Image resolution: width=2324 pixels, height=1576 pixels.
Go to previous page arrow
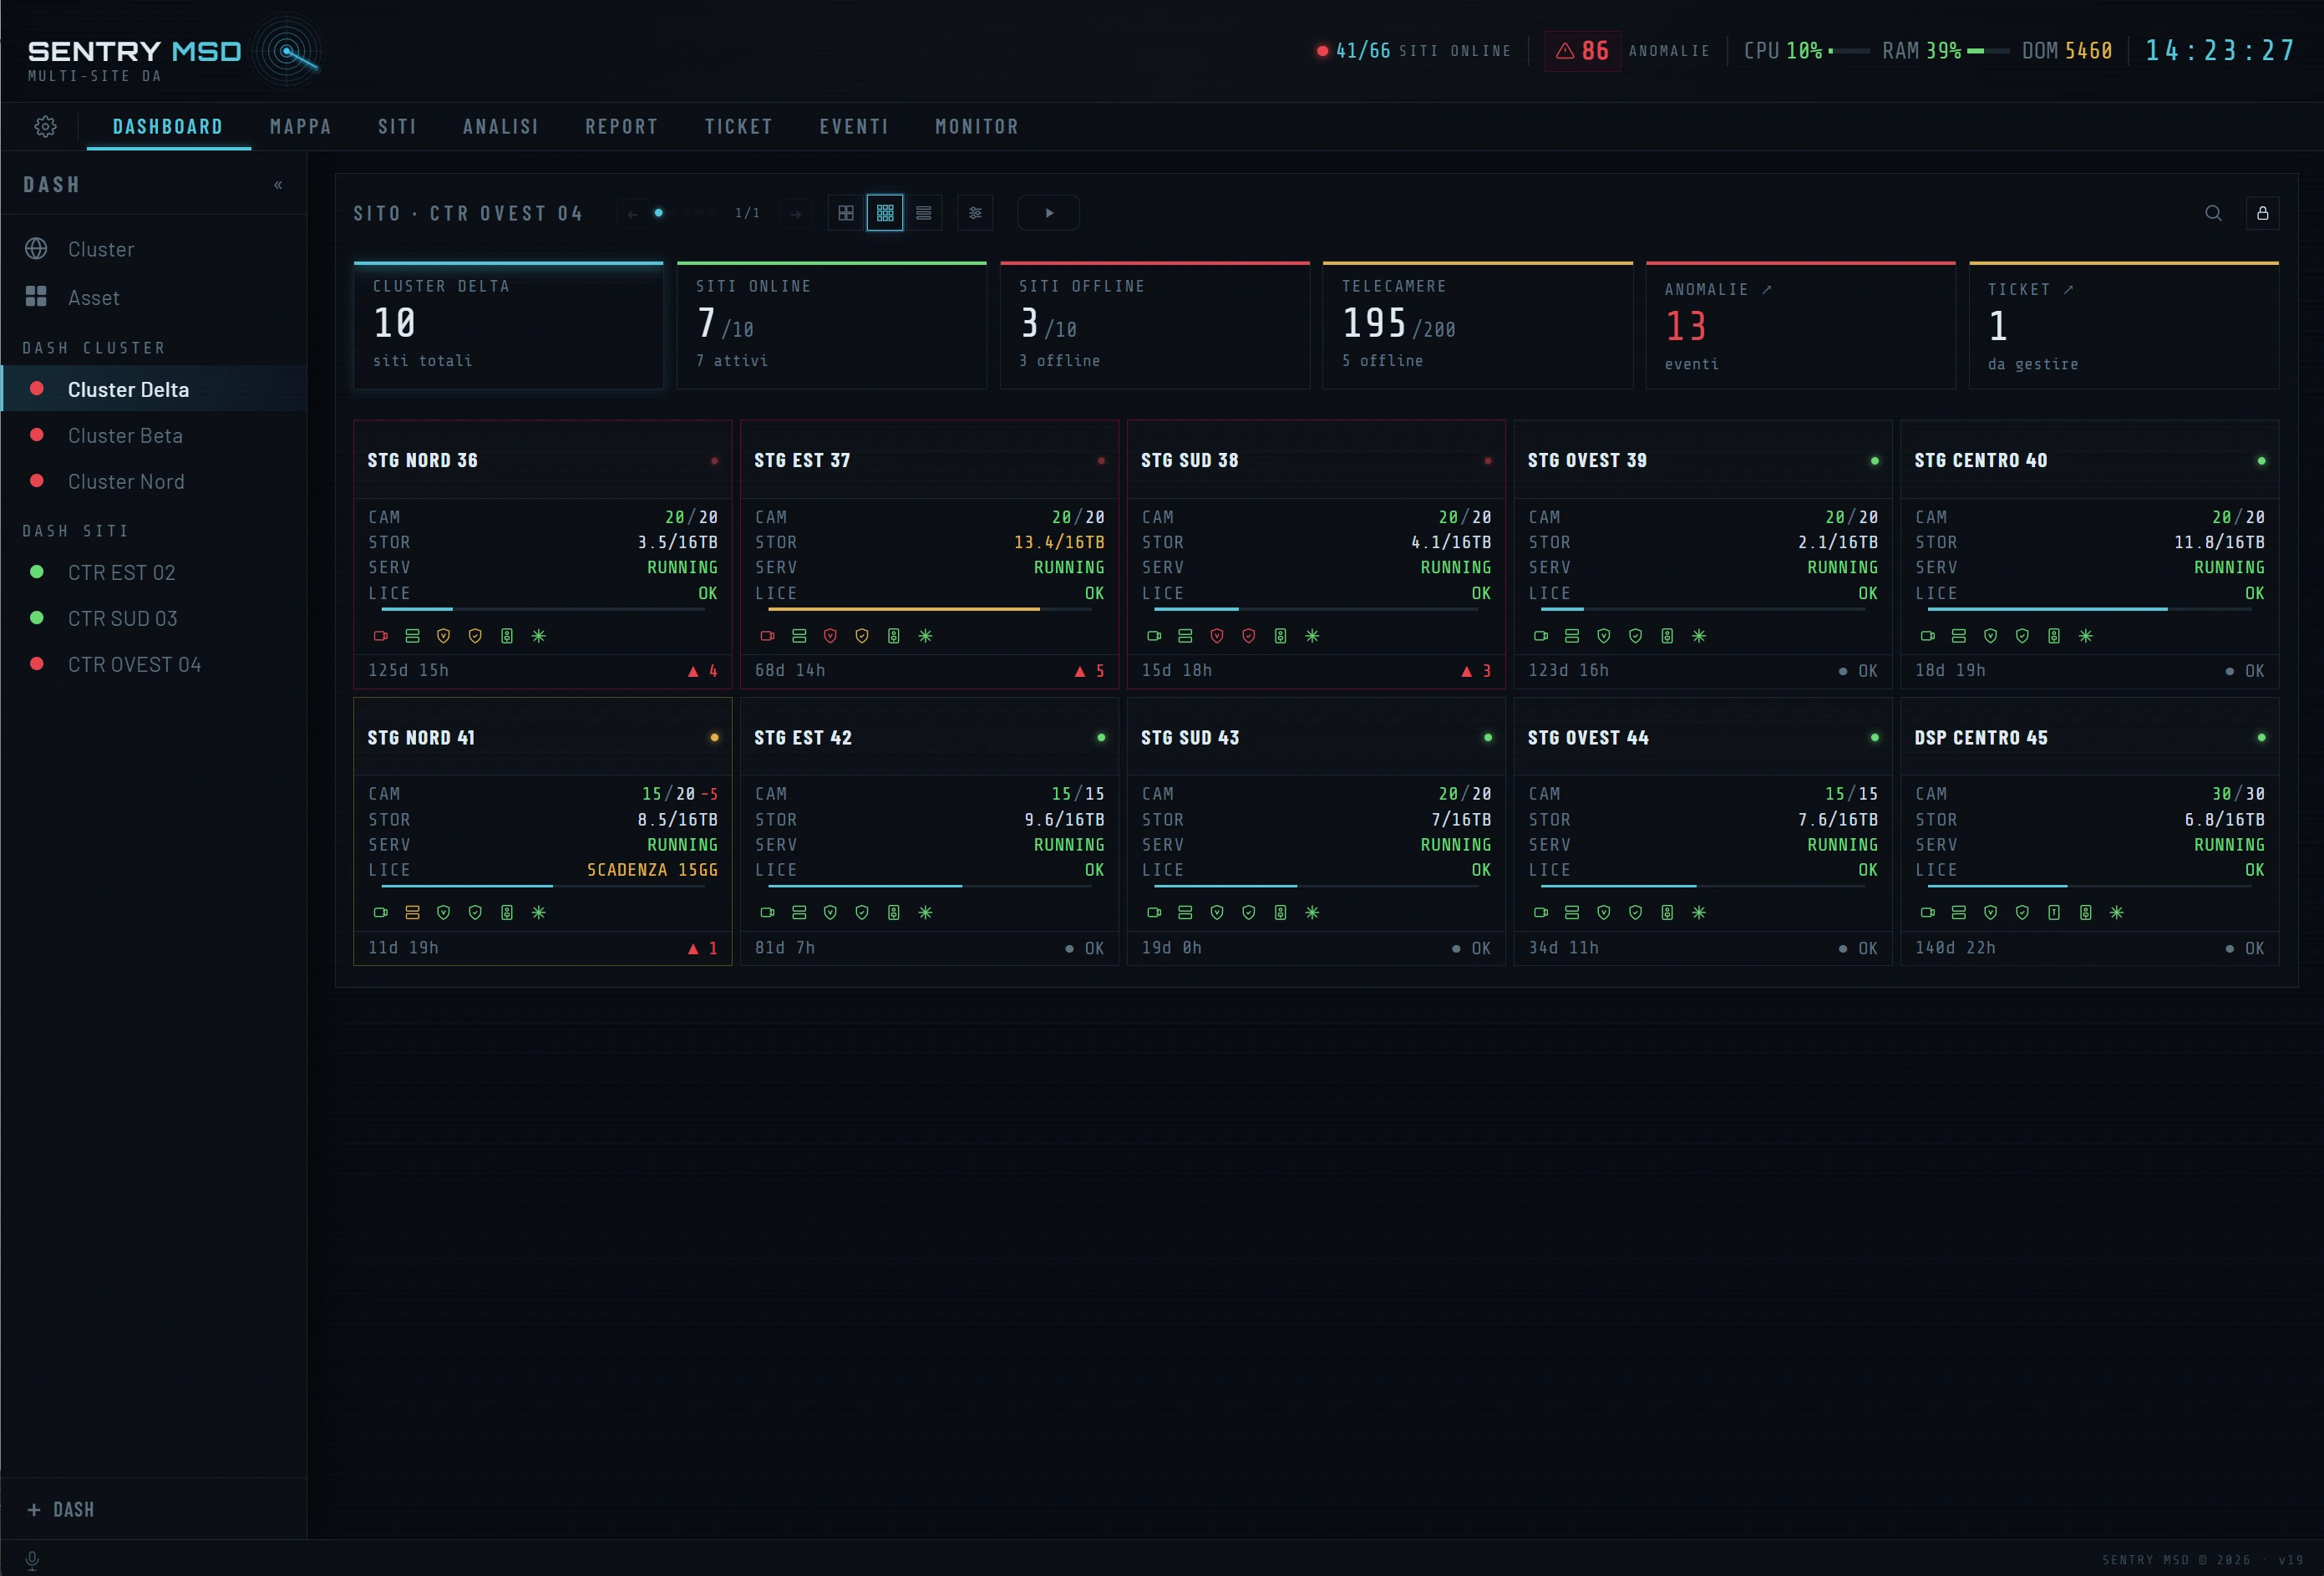[632, 214]
